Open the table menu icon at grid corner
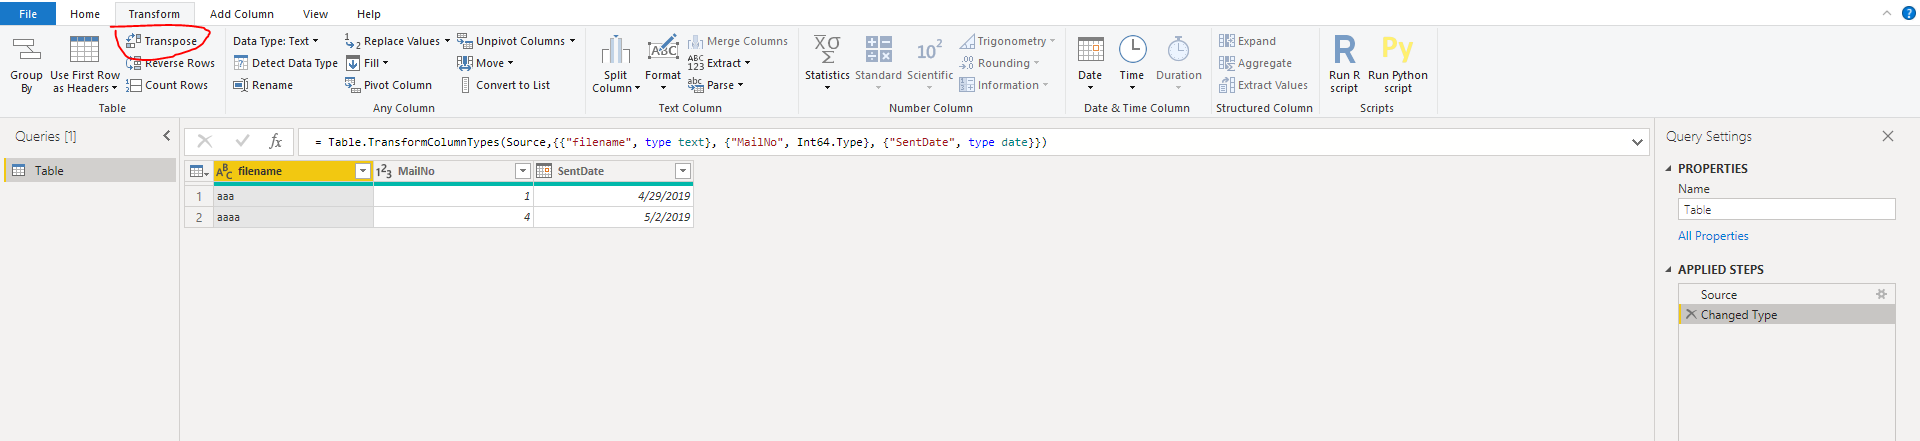 coord(199,171)
